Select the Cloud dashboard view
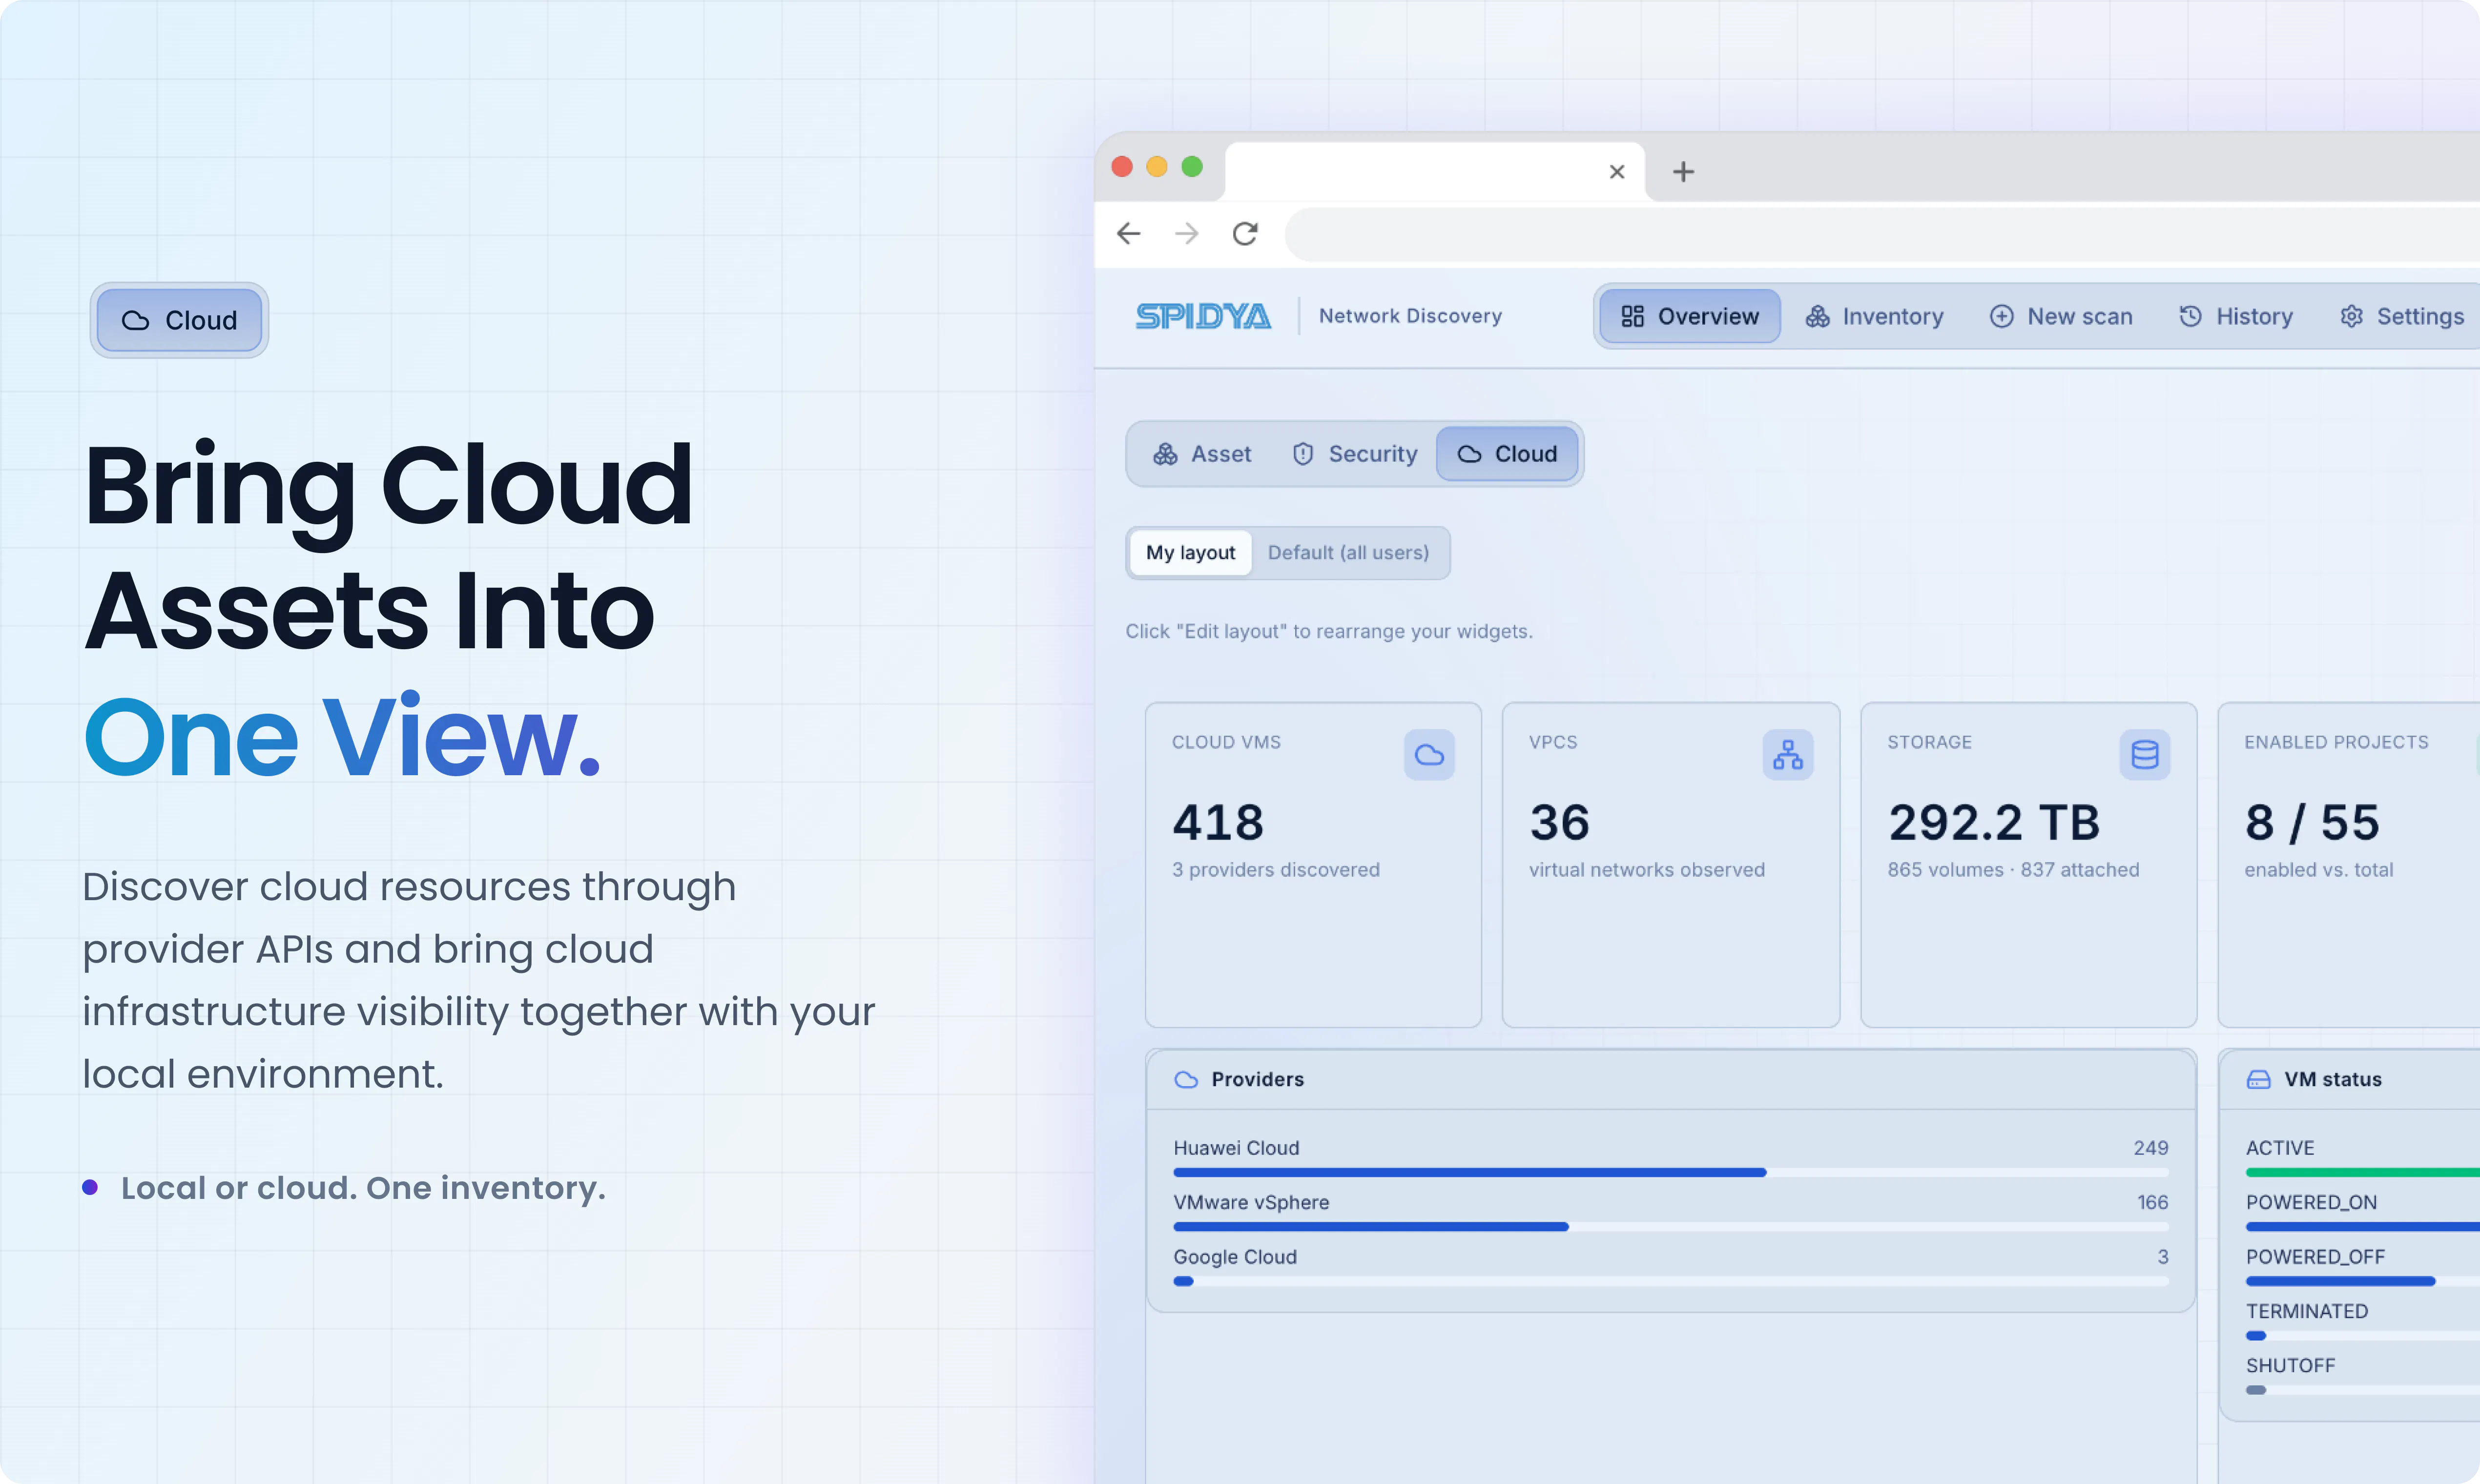The width and height of the screenshot is (2480, 1484). coord(1507,454)
